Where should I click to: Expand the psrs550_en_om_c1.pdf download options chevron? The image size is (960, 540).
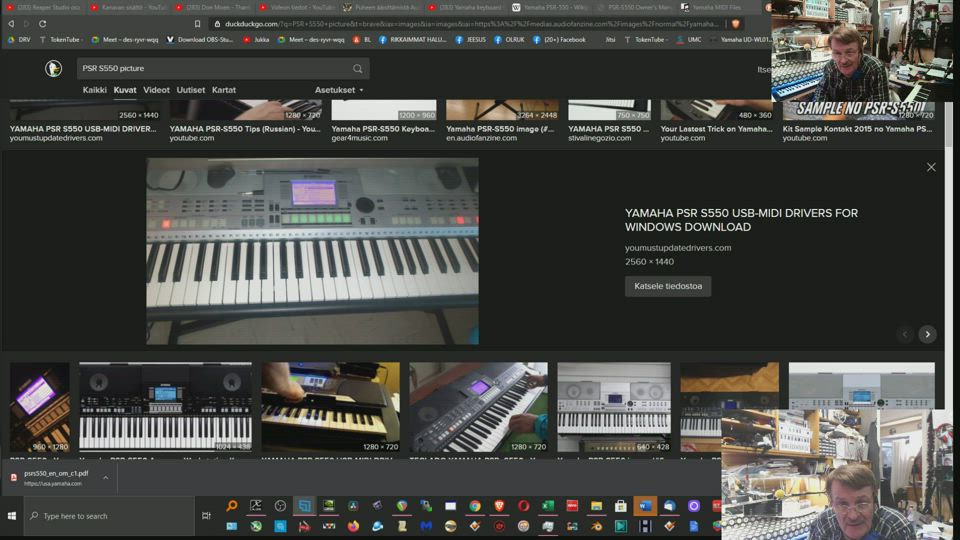click(x=106, y=477)
